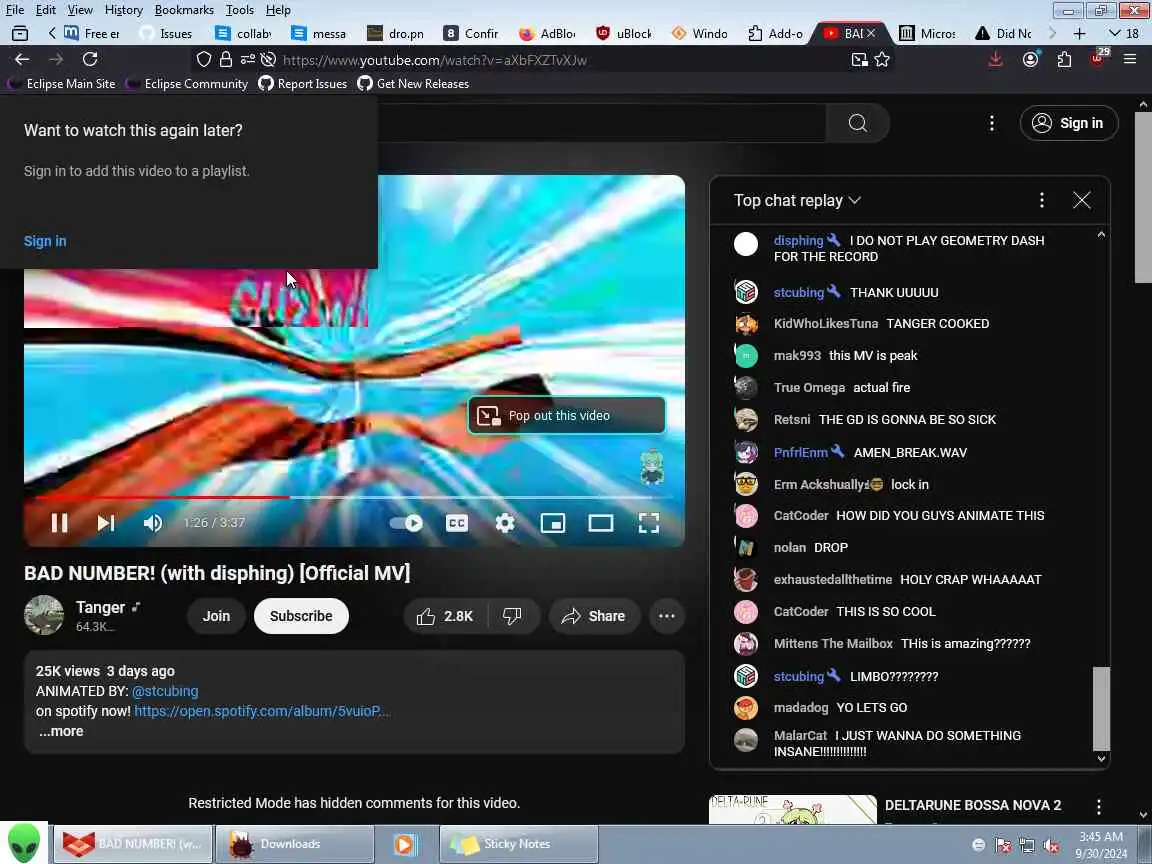Screen dimensions: 1152x864
Task: Open the Spotify album link
Action: [262, 711]
